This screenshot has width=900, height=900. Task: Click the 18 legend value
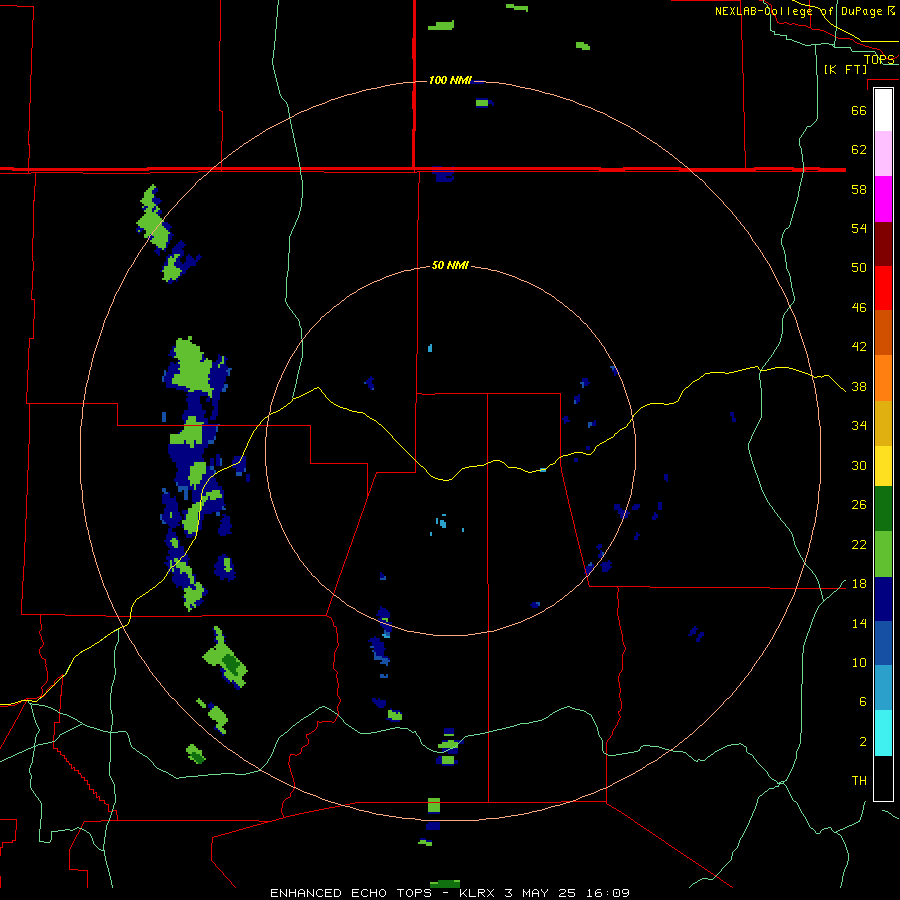click(859, 584)
